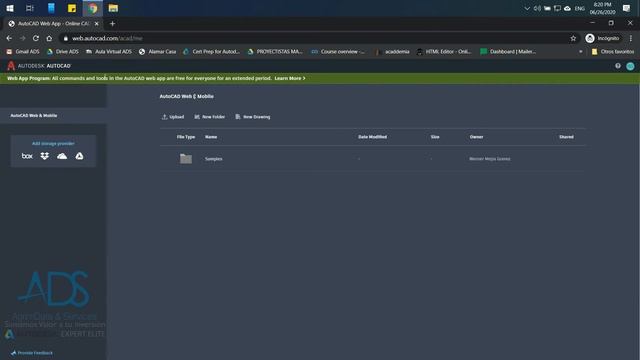This screenshot has width=640, height=360.
Task: Open Dashboard Mailer bookmark
Action: [508, 51]
